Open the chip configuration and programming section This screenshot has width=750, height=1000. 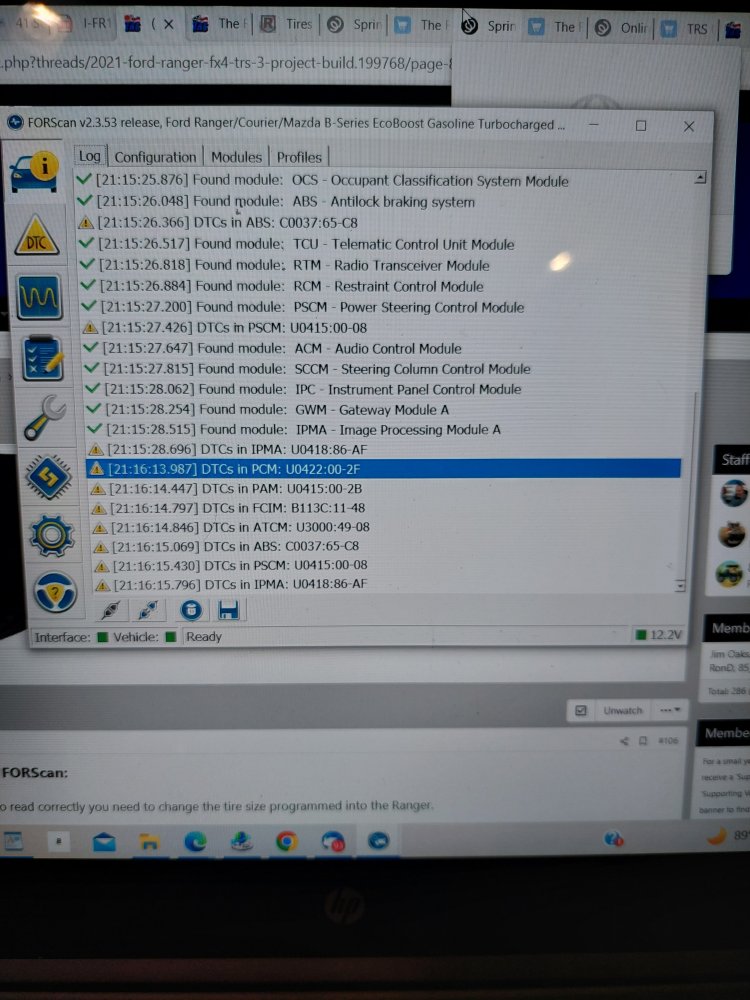tap(48, 478)
